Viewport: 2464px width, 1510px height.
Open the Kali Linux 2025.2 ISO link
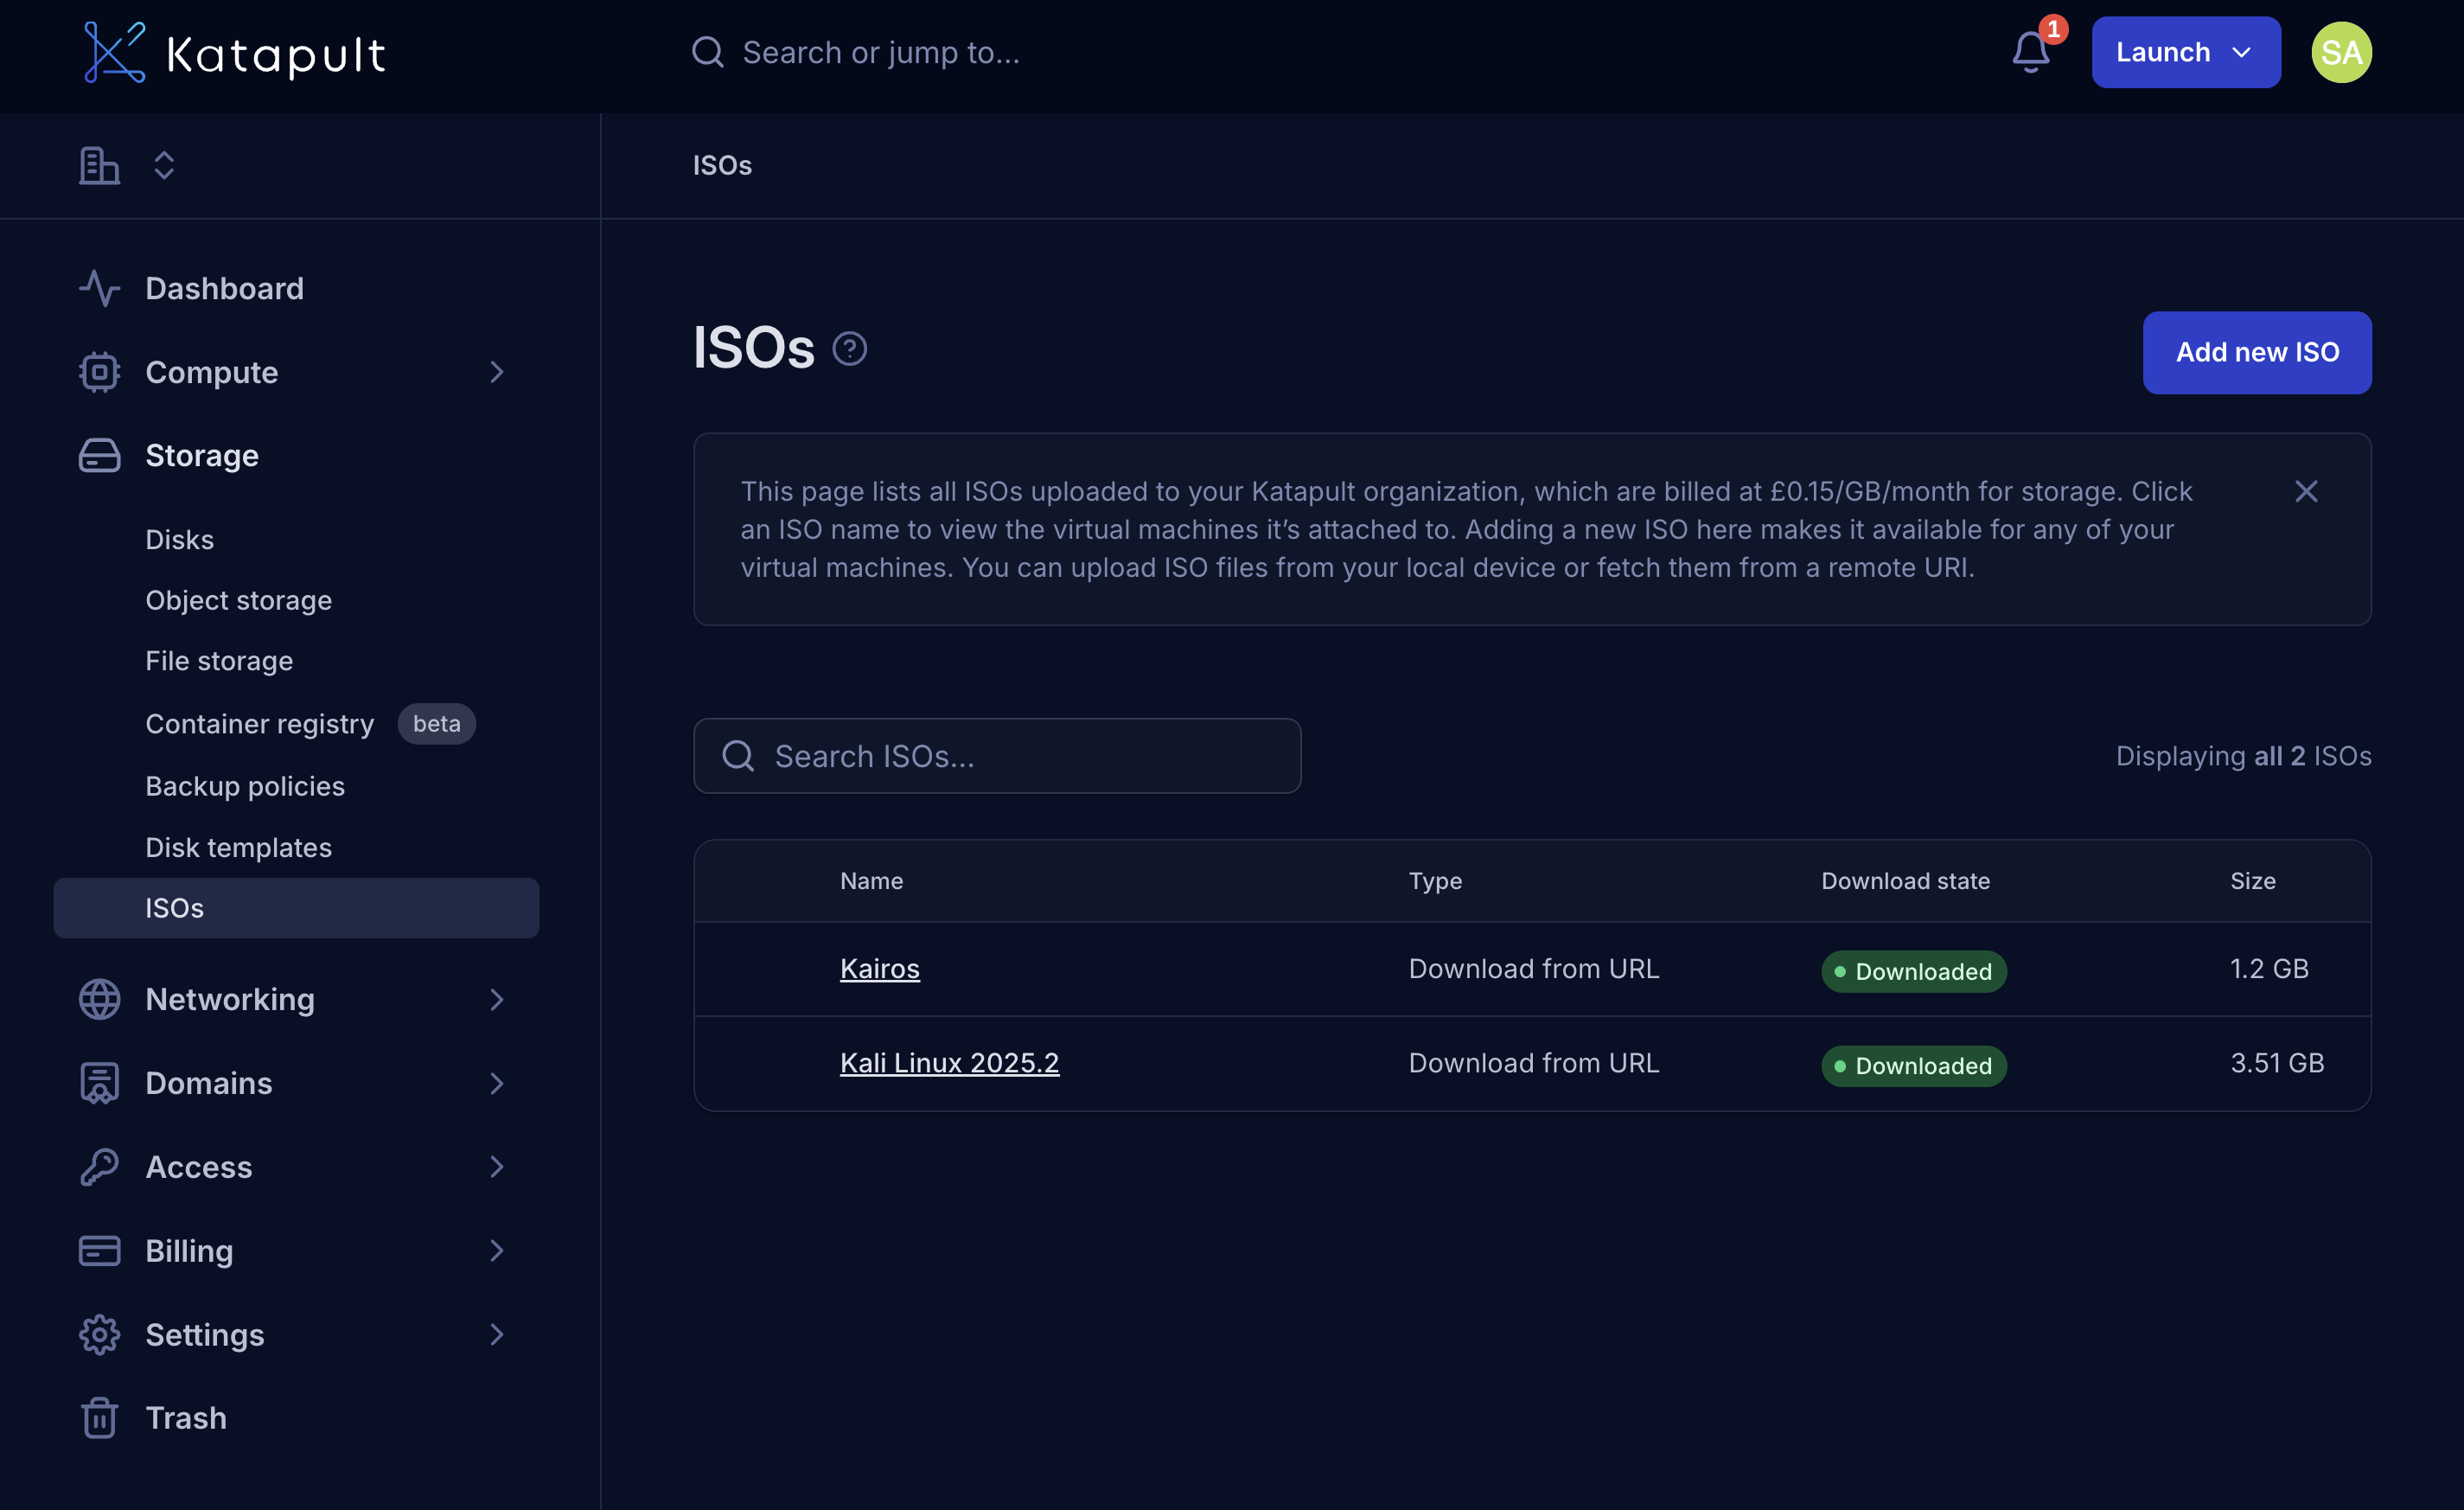coord(949,1062)
